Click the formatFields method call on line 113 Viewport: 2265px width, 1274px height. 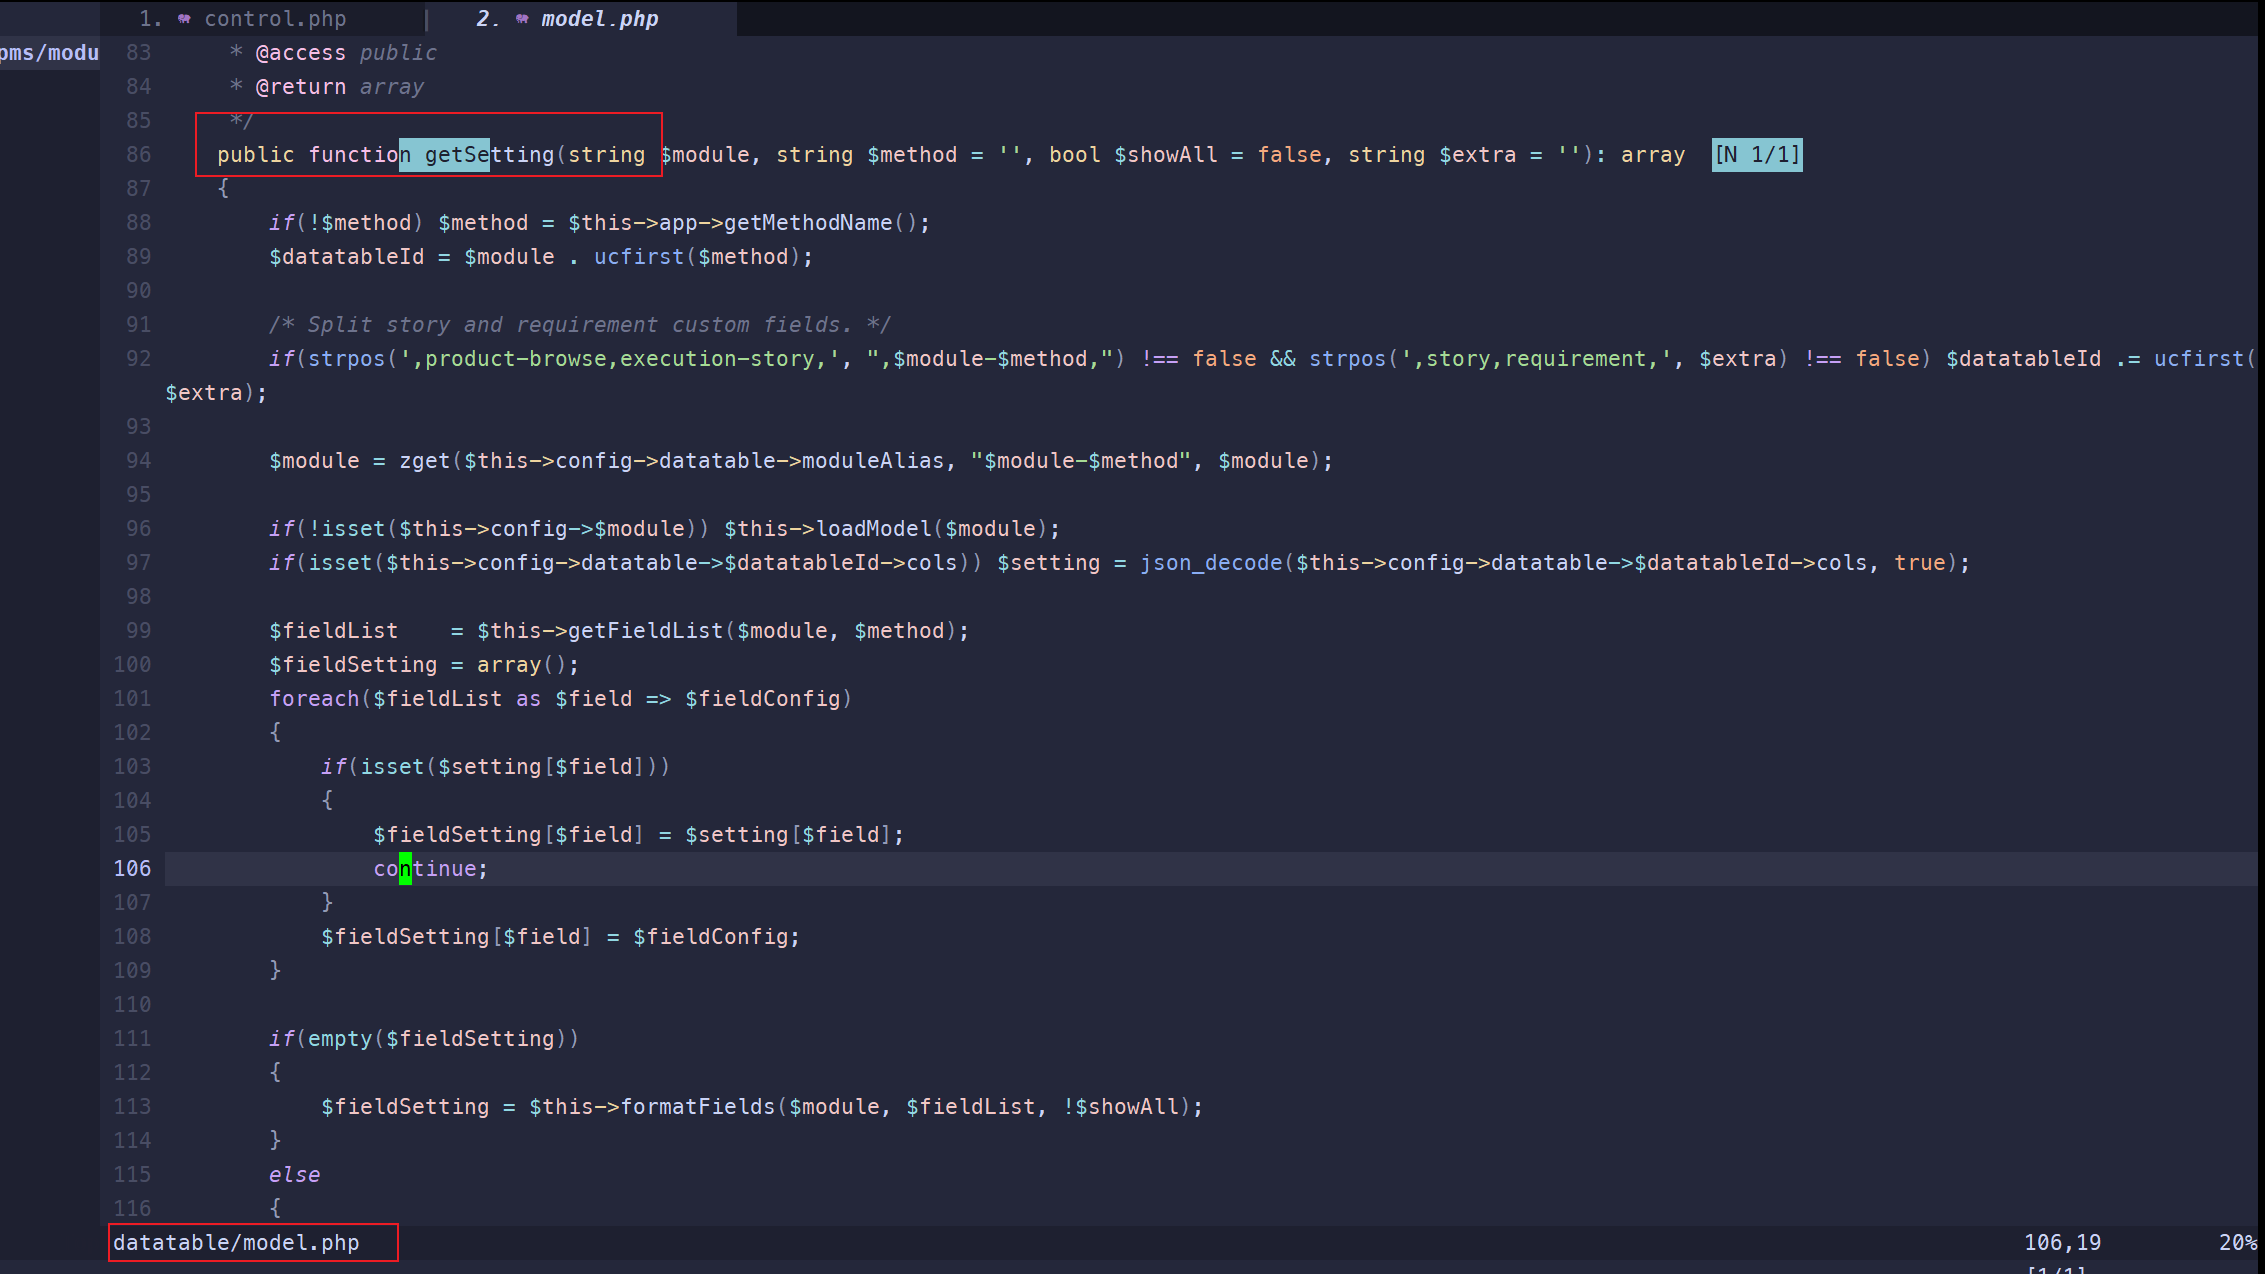(697, 1107)
